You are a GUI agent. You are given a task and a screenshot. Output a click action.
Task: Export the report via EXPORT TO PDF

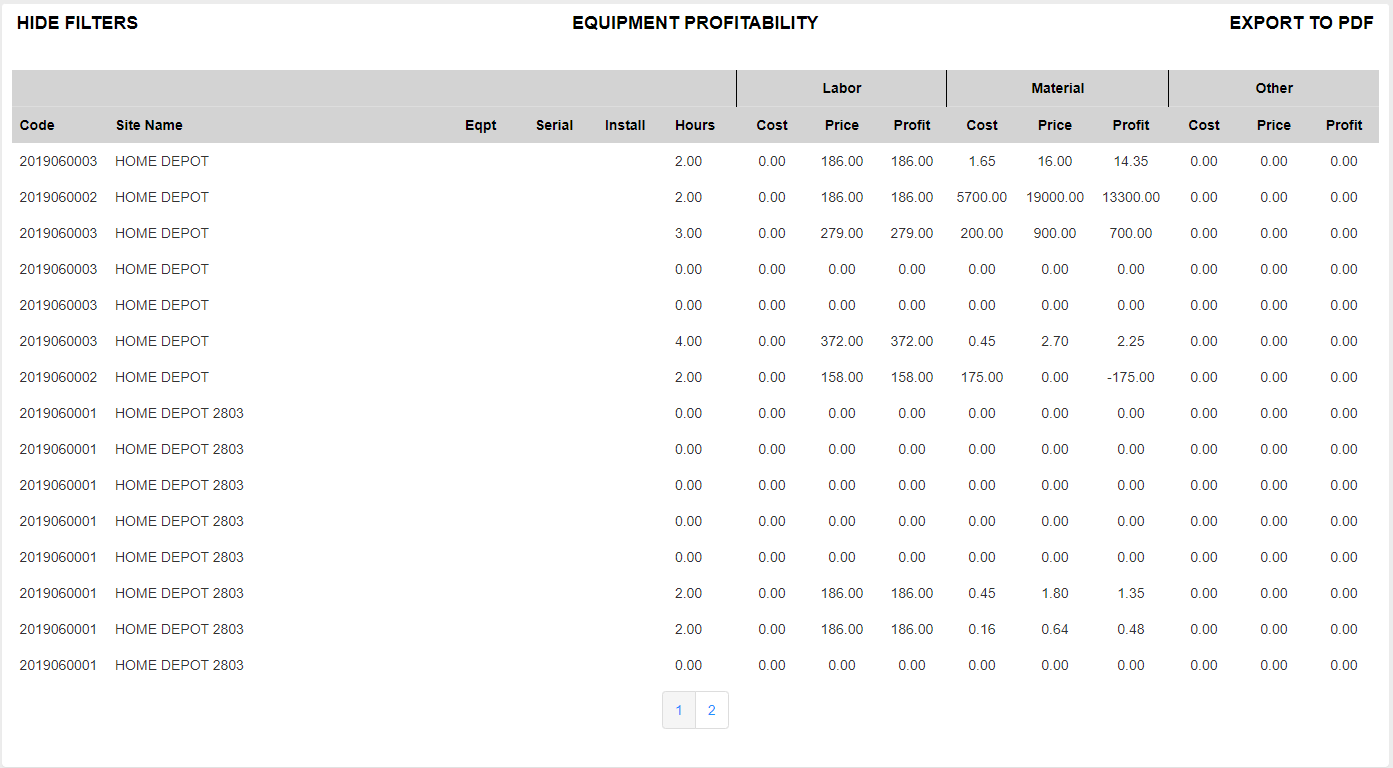pyautogui.click(x=1301, y=23)
